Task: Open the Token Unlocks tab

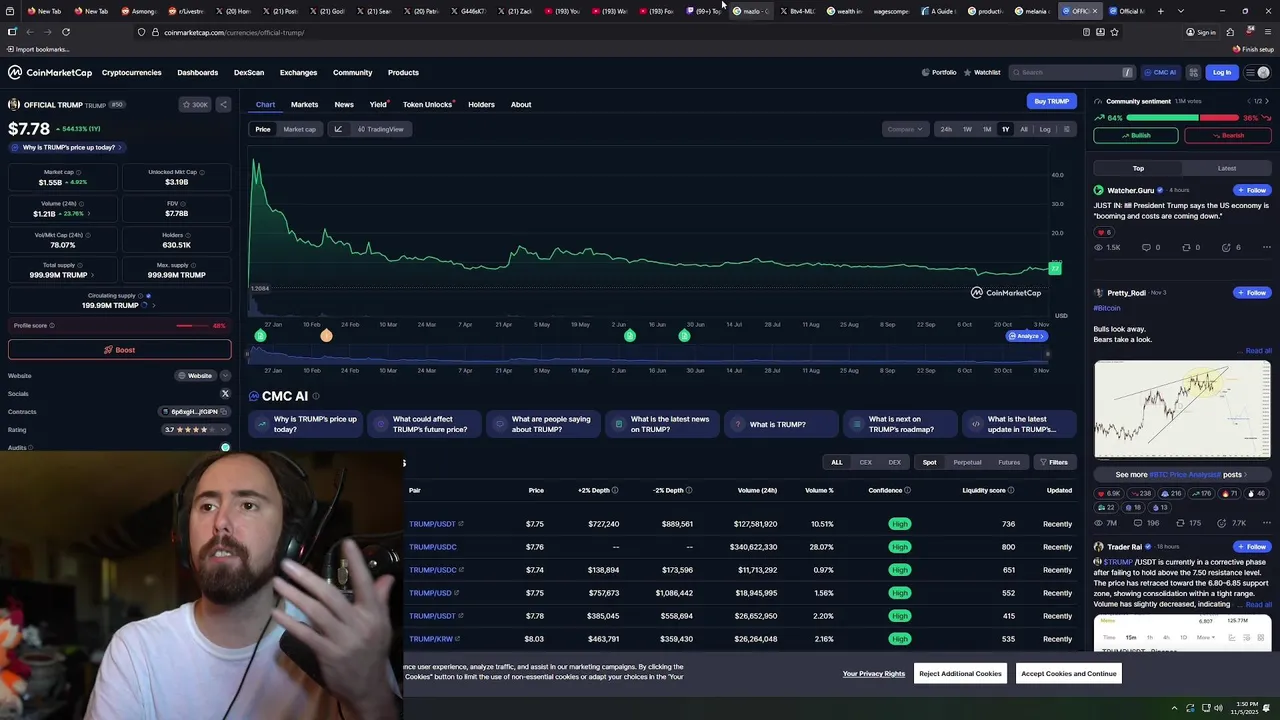Action: [428, 104]
